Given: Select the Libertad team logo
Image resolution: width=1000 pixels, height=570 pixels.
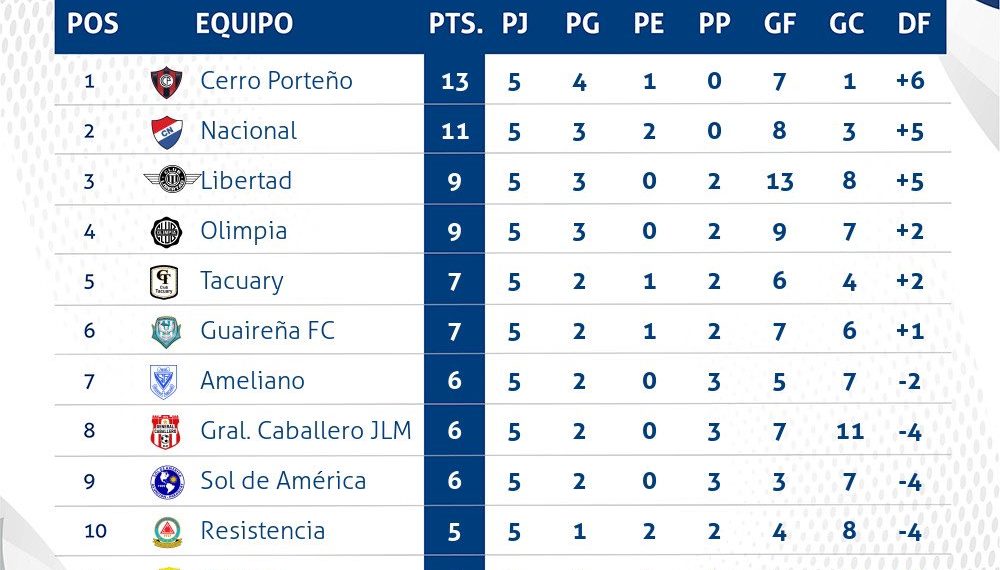Looking at the screenshot, I should point(165,181).
